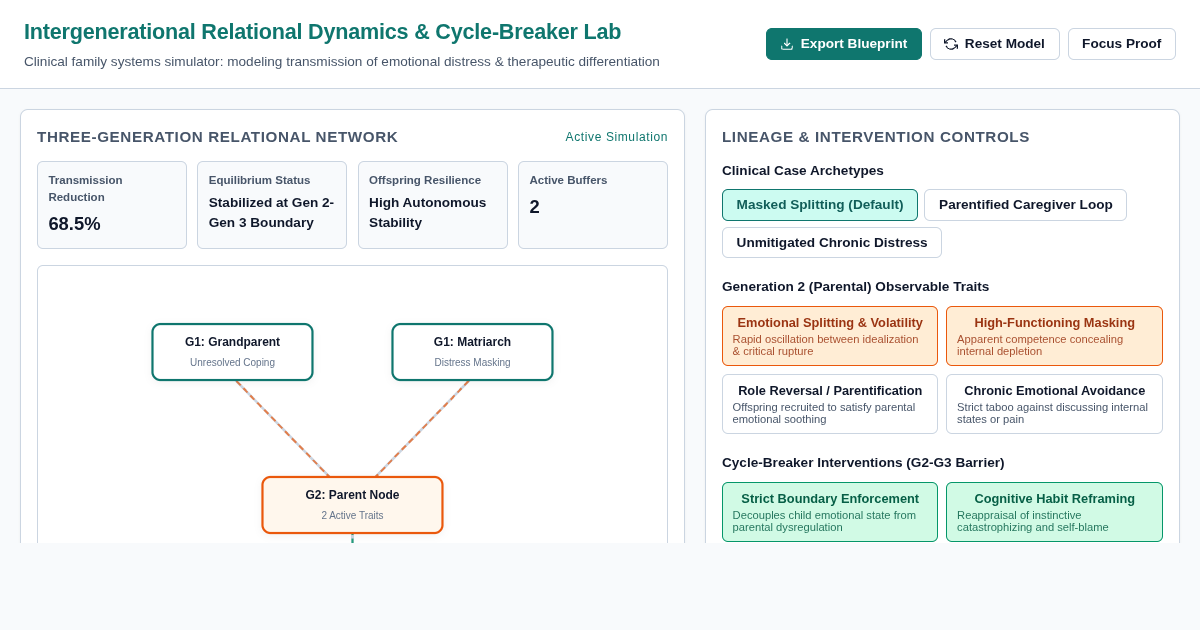Select Unmitigated Chronic Distress archetype

tap(832, 243)
